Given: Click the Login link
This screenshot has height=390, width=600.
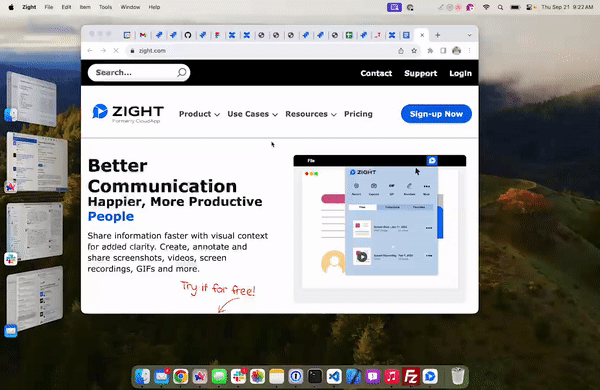Looking at the screenshot, I should (460, 73).
